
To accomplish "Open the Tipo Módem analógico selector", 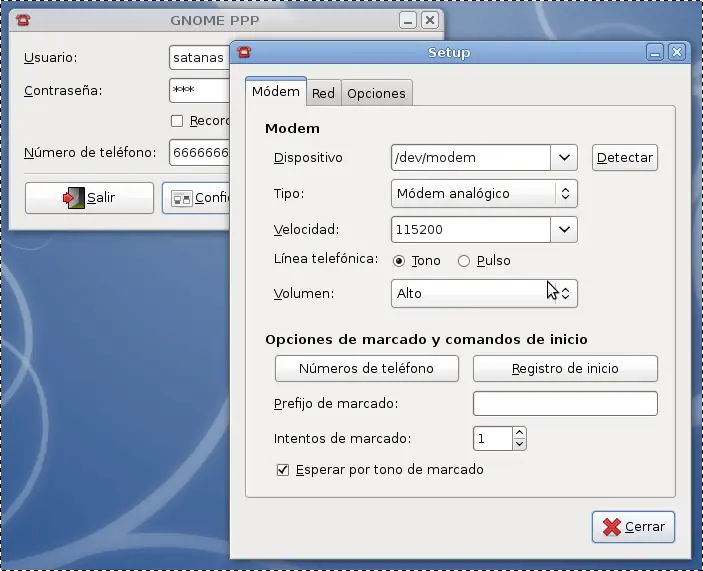I will point(484,194).
